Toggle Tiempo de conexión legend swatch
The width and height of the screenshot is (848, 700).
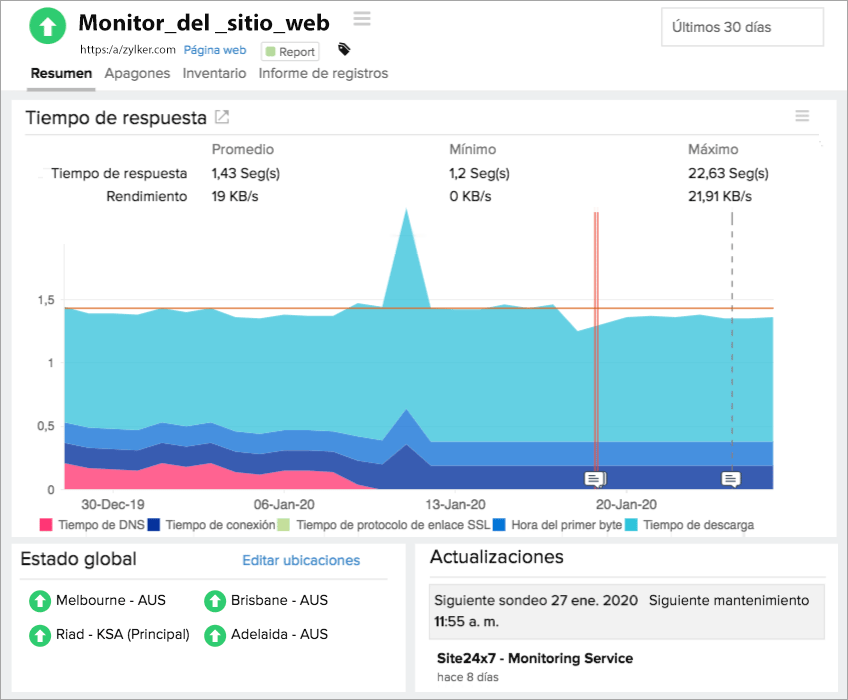coord(154,525)
